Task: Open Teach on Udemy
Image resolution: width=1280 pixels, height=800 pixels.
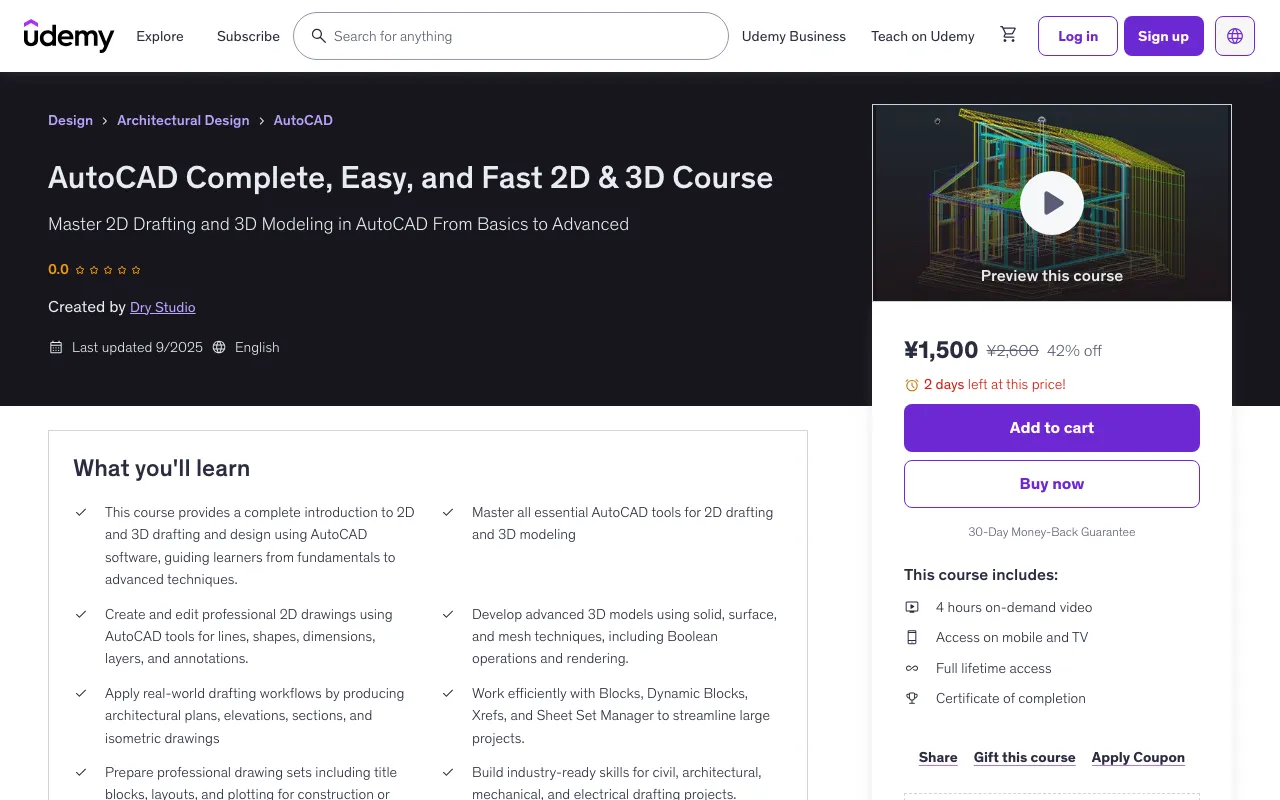Action: [x=922, y=36]
